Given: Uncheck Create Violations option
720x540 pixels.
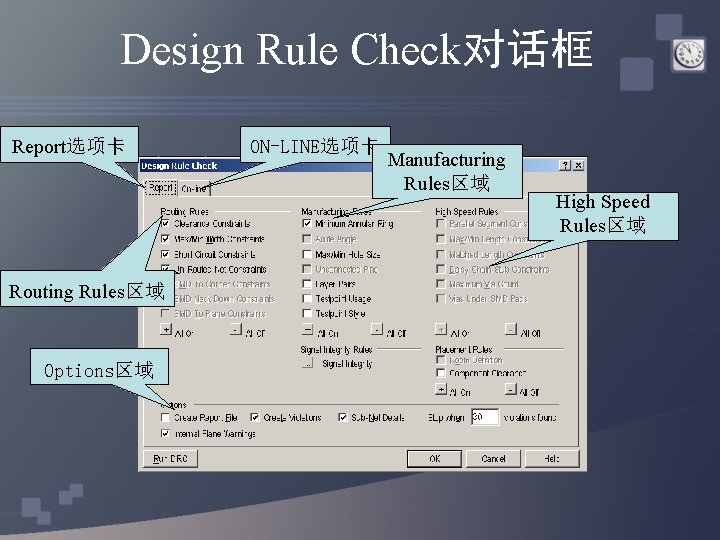Looking at the screenshot, I should pyautogui.click(x=254, y=417).
